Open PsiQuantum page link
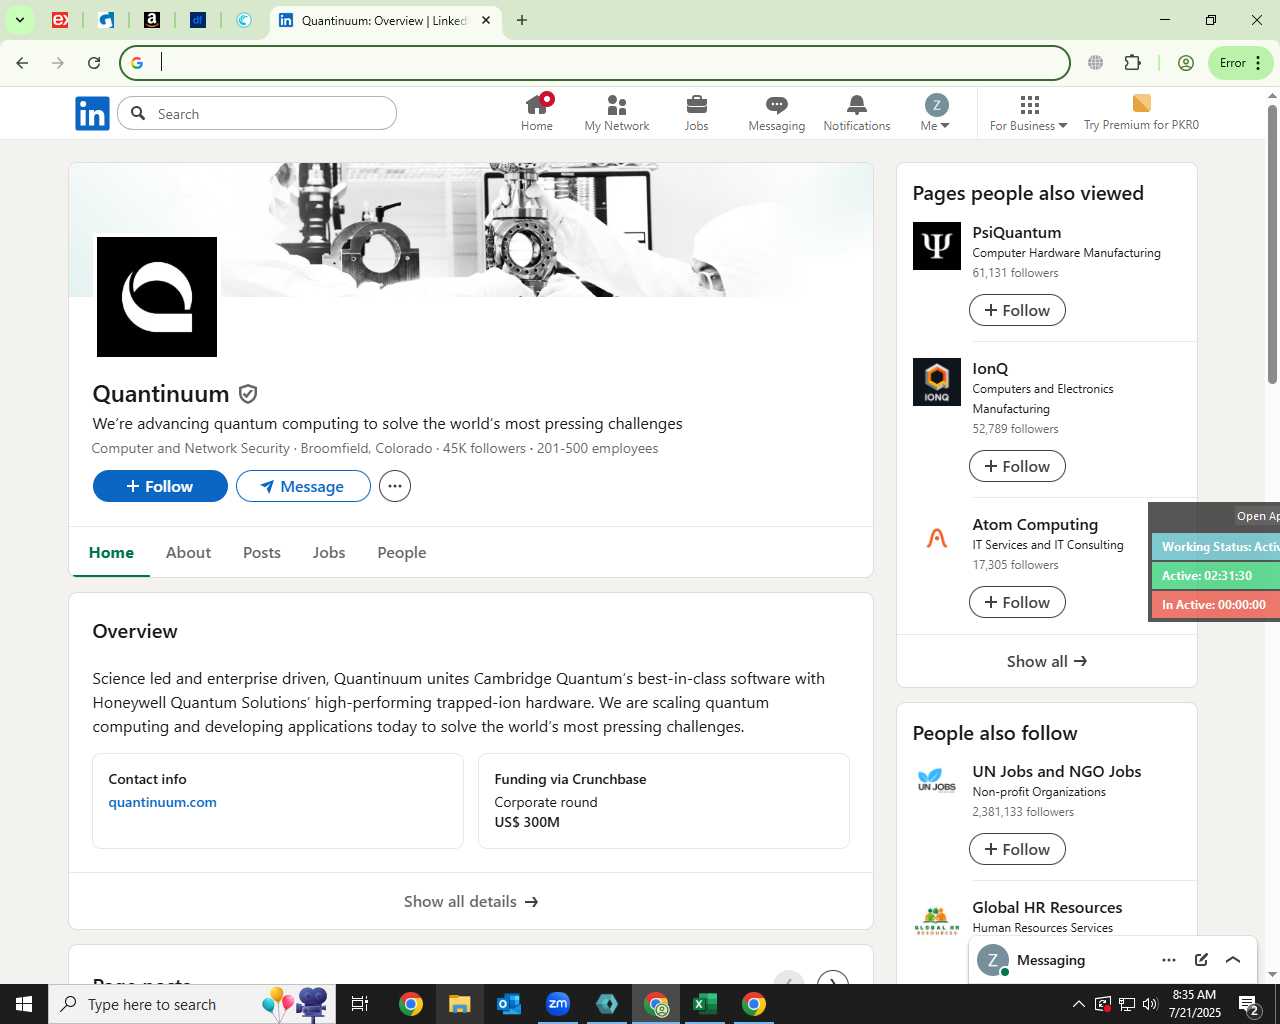1280x1024 pixels. 1017,232
